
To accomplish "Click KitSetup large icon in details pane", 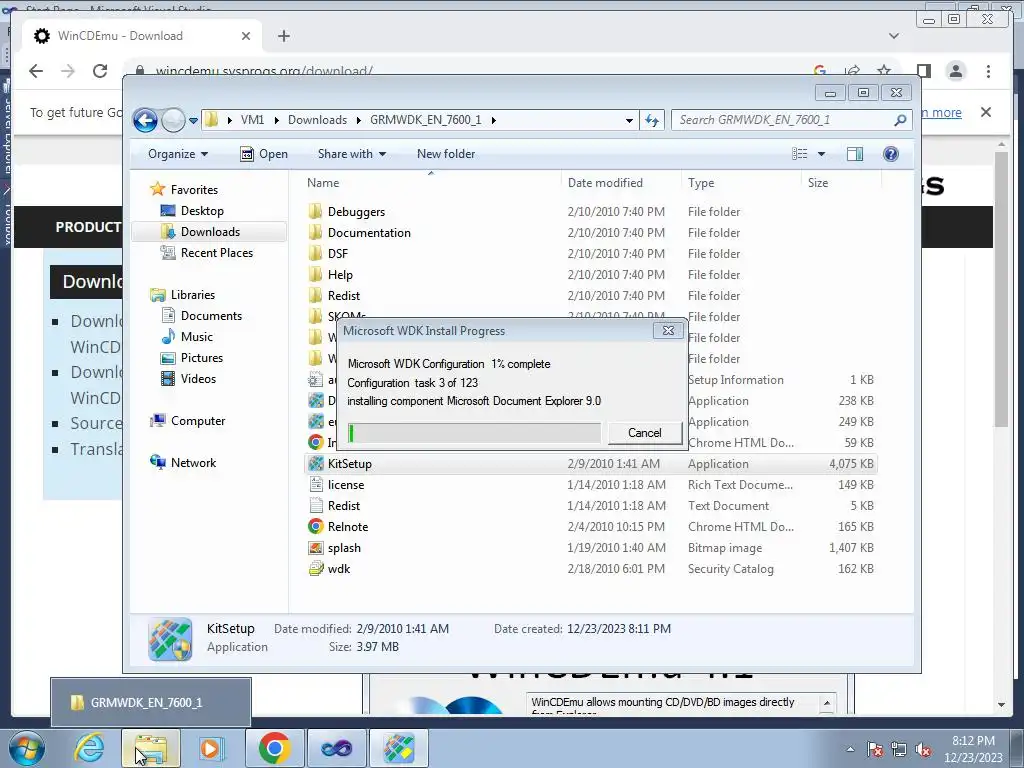I will click(x=170, y=639).
